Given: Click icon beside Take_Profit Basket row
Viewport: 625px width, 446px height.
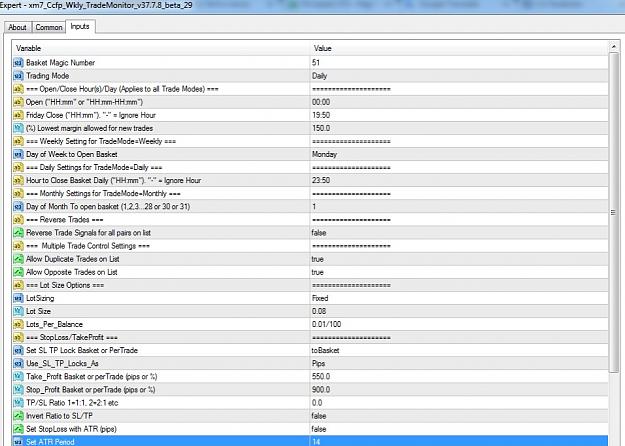Looking at the screenshot, I should point(18,377).
